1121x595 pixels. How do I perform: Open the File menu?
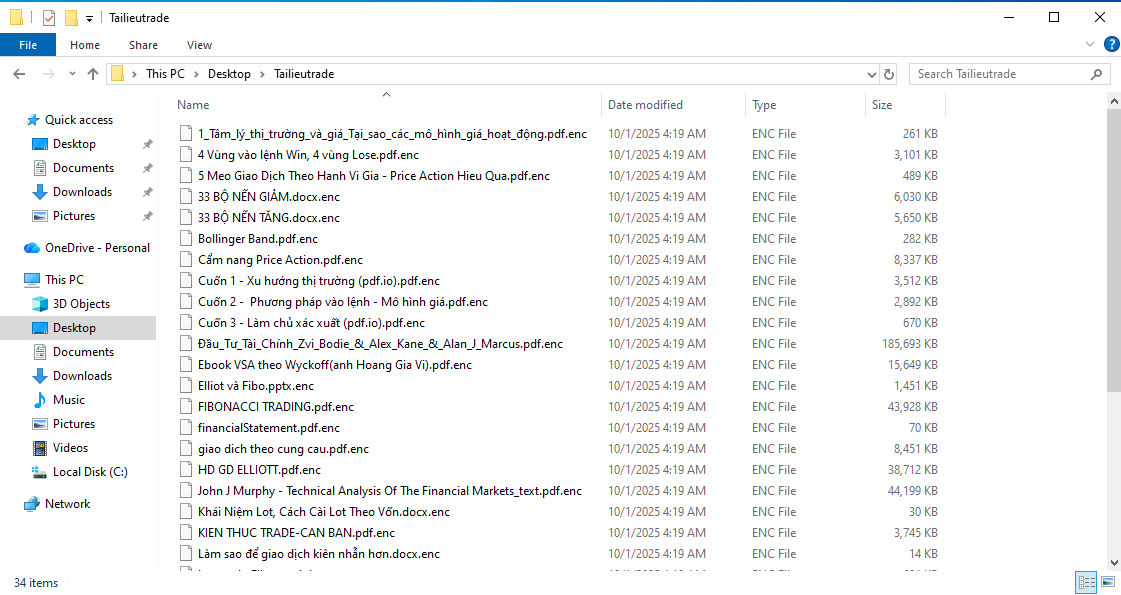click(x=28, y=45)
